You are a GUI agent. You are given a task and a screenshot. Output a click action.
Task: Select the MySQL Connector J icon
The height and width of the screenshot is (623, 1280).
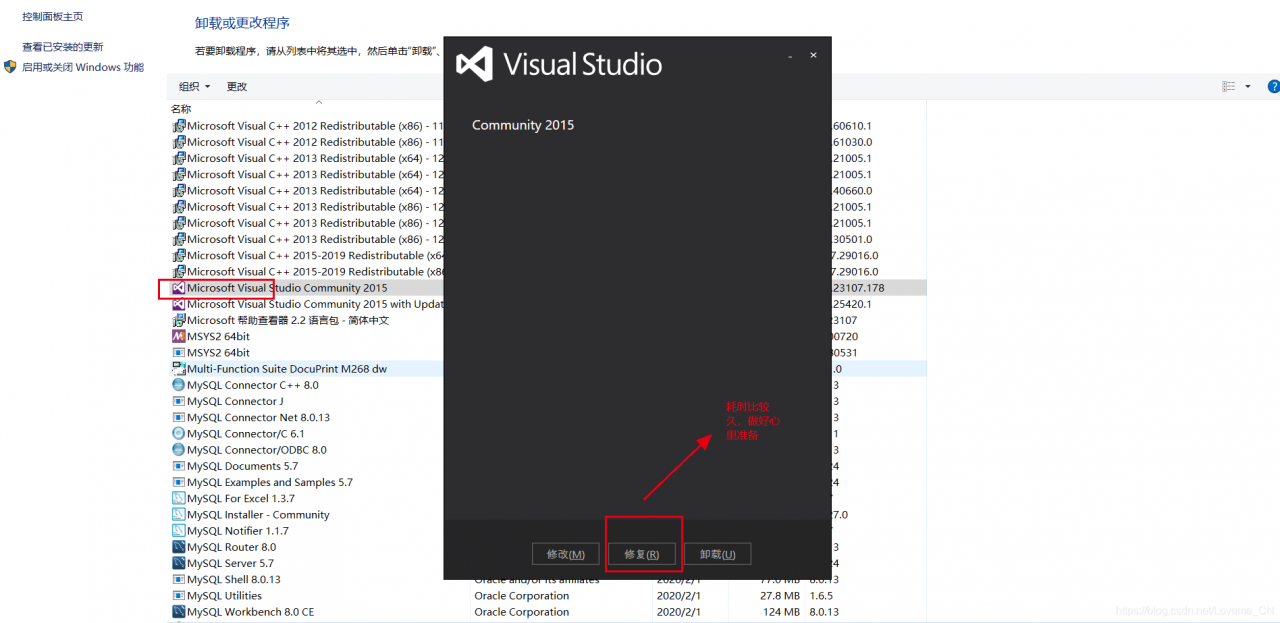coord(179,401)
